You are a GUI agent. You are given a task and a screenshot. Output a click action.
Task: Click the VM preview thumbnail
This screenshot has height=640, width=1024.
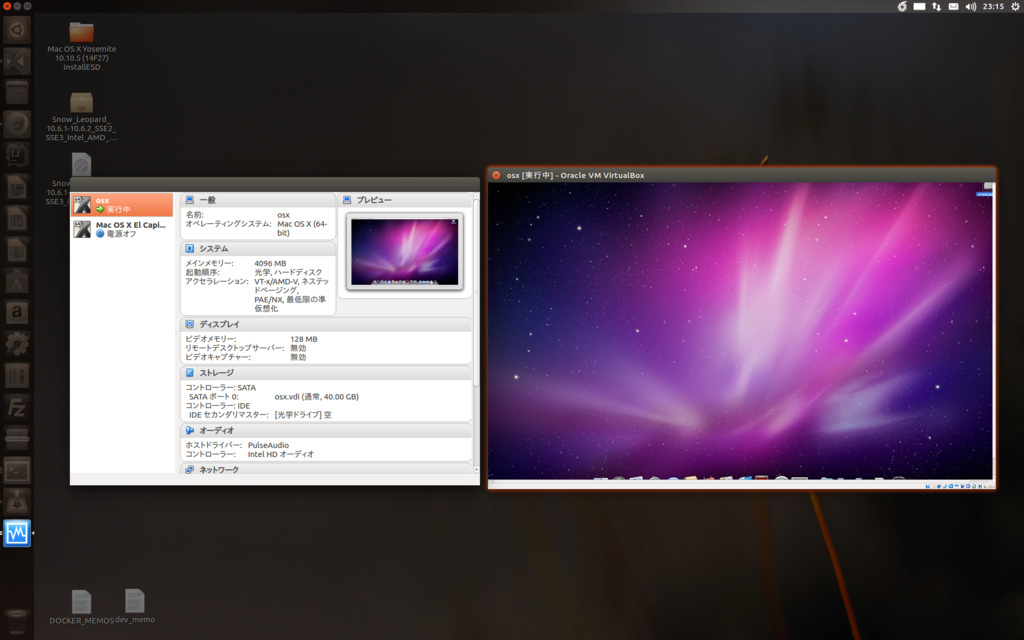point(405,251)
